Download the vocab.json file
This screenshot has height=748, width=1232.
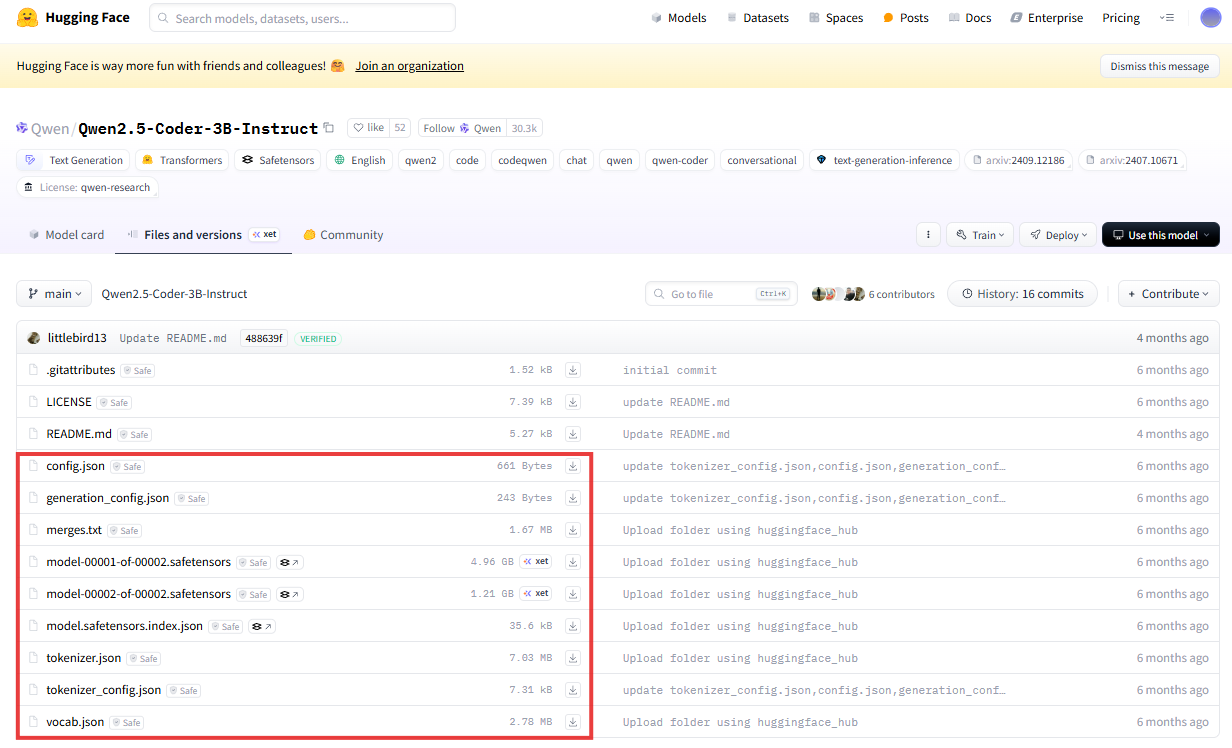pyautogui.click(x=573, y=722)
